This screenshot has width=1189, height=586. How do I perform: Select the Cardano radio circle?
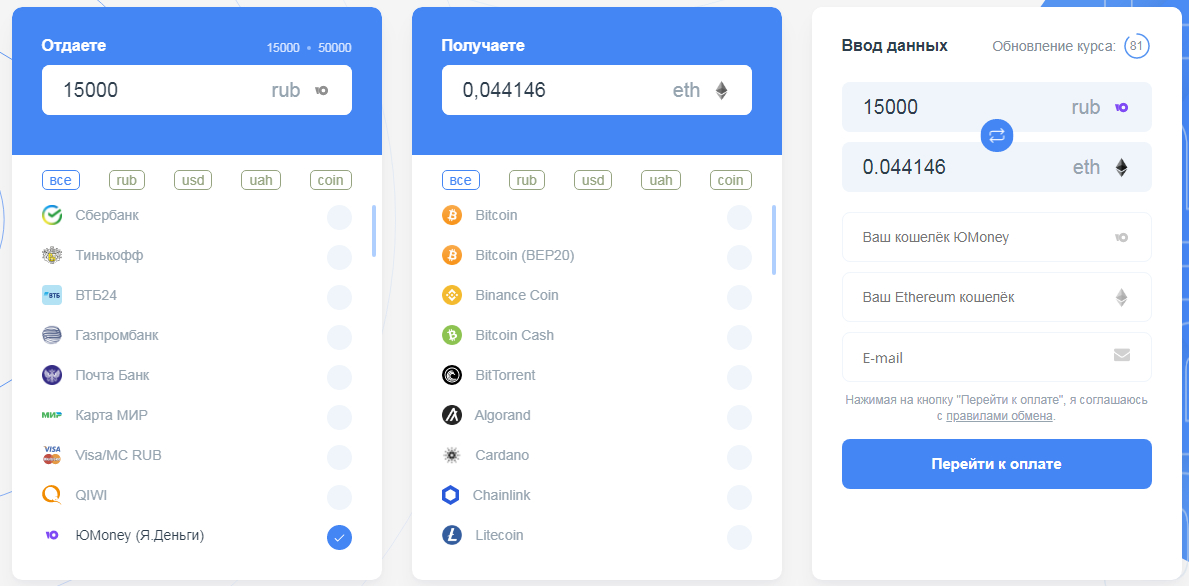pos(739,457)
